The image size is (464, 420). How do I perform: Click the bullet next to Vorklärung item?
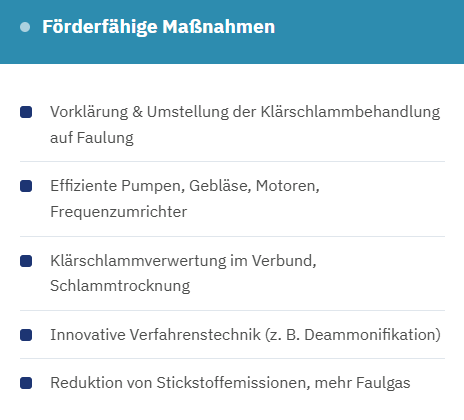(26, 112)
